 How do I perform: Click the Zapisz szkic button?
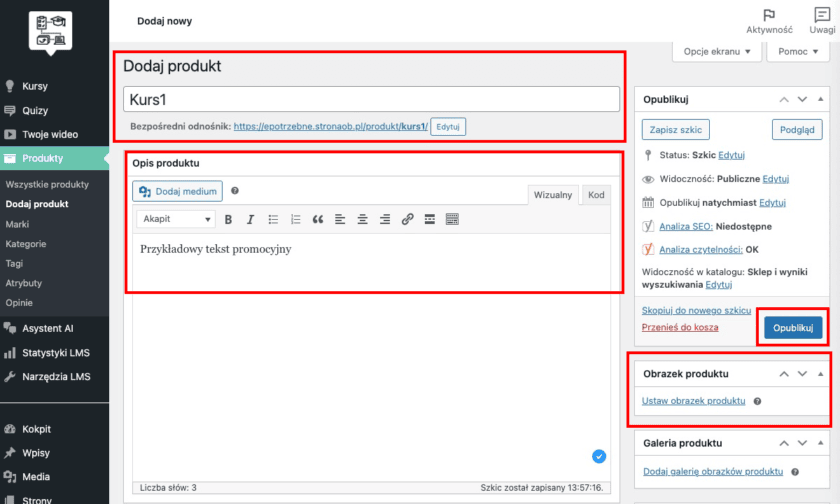676,130
